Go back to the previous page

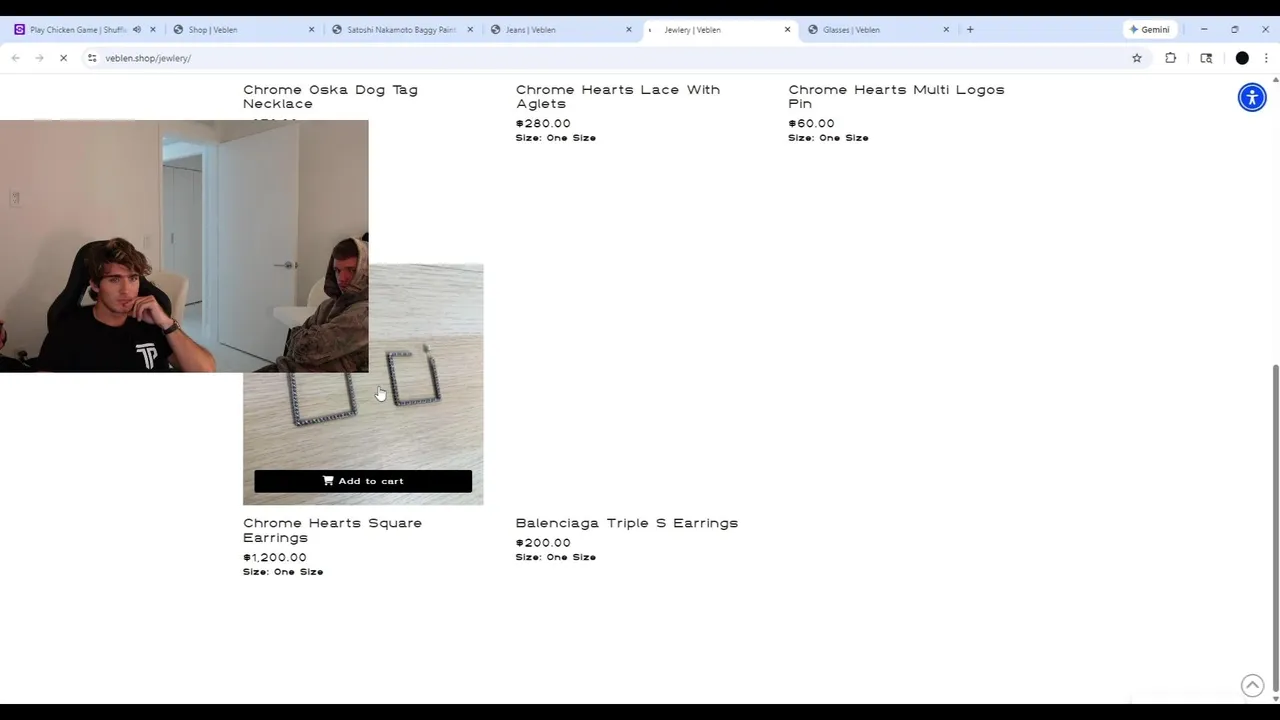(15, 58)
